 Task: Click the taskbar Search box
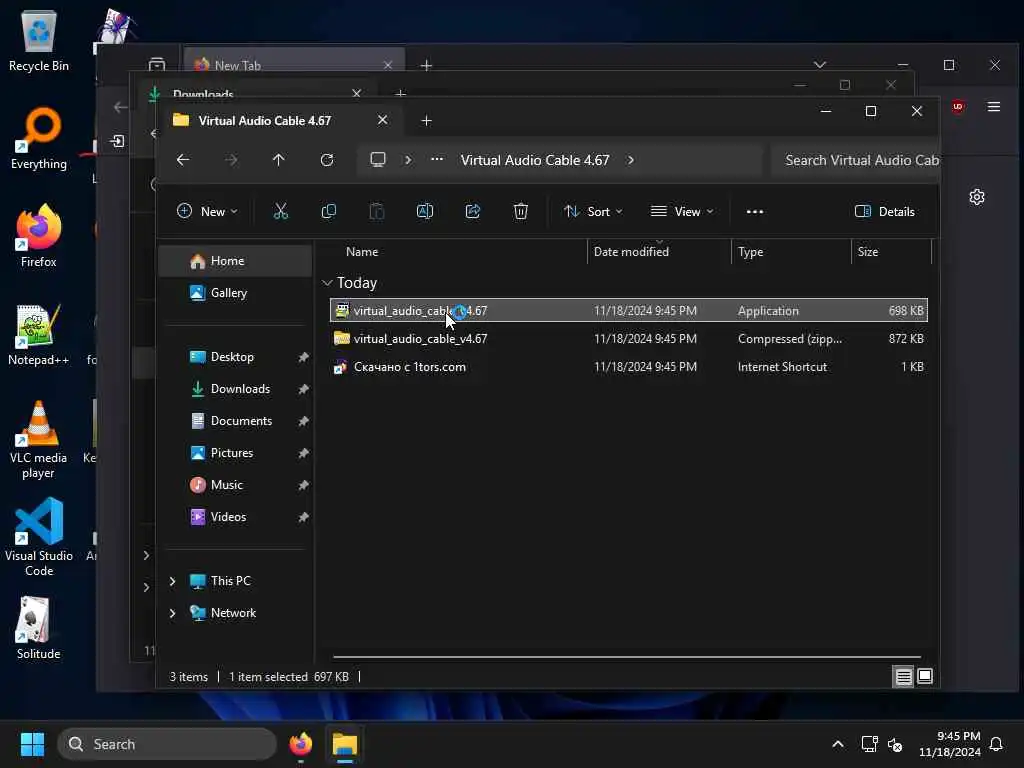pyautogui.click(x=167, y=744)
